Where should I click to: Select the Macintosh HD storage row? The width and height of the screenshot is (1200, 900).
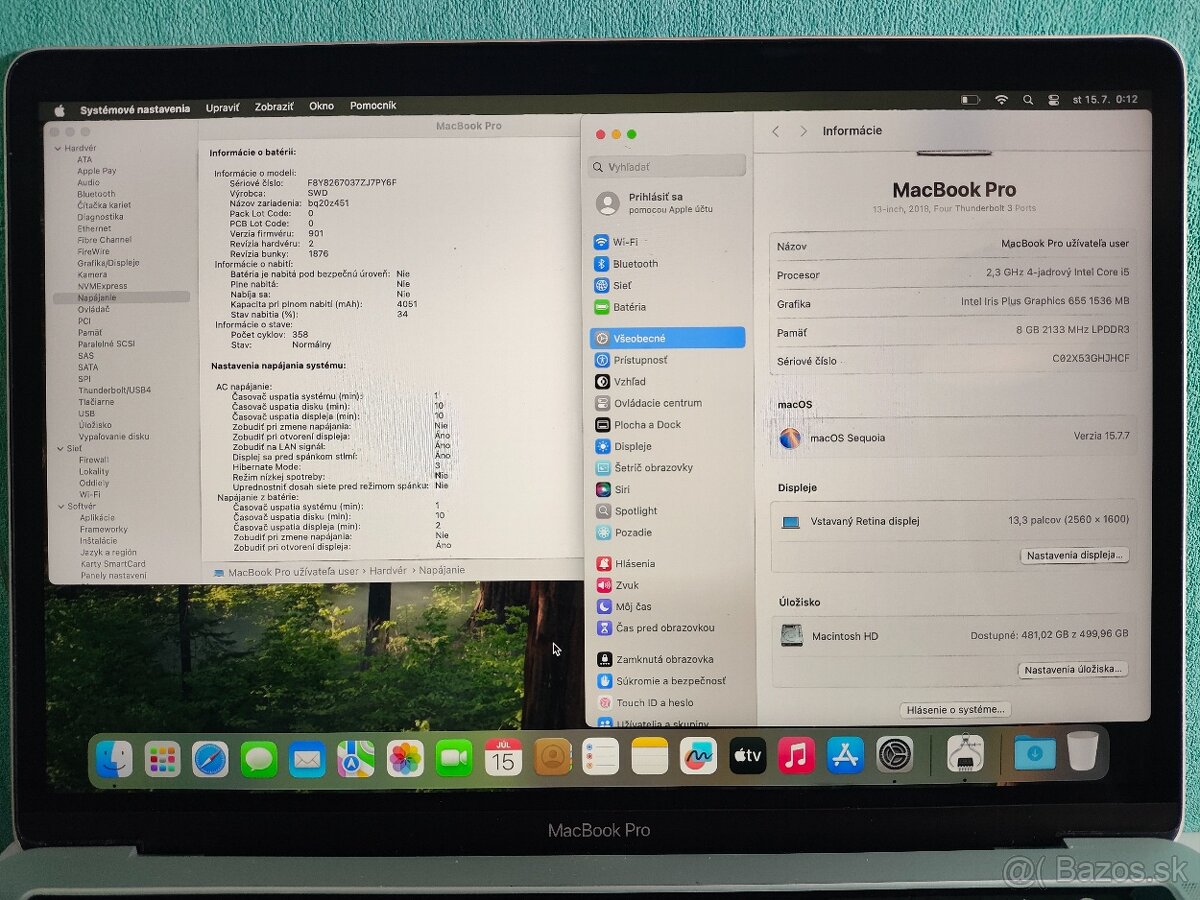click(954, 635)
